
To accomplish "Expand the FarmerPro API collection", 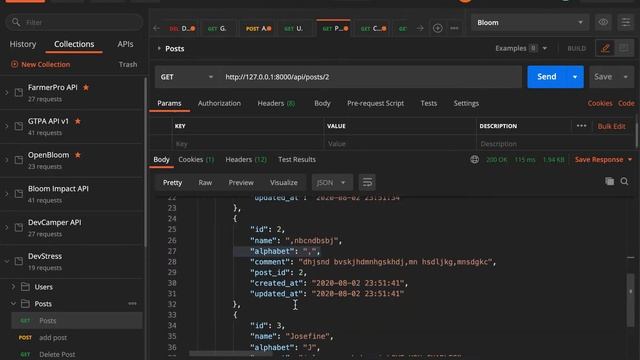I will (7, 92).
